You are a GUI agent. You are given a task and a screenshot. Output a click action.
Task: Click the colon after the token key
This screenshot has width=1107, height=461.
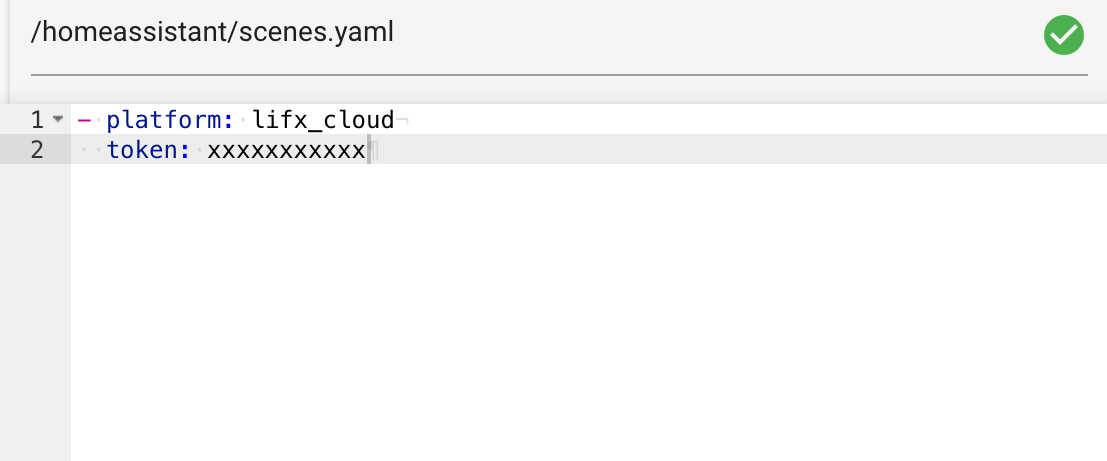click(185, 150)
